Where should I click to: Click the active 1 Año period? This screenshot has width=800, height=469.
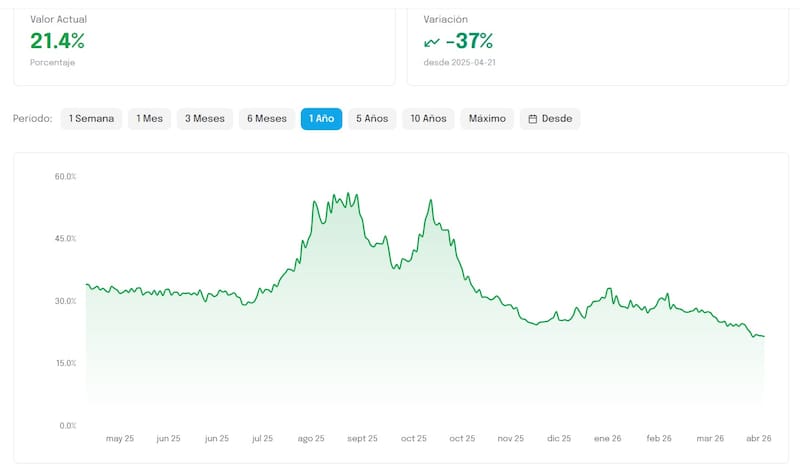321,118
